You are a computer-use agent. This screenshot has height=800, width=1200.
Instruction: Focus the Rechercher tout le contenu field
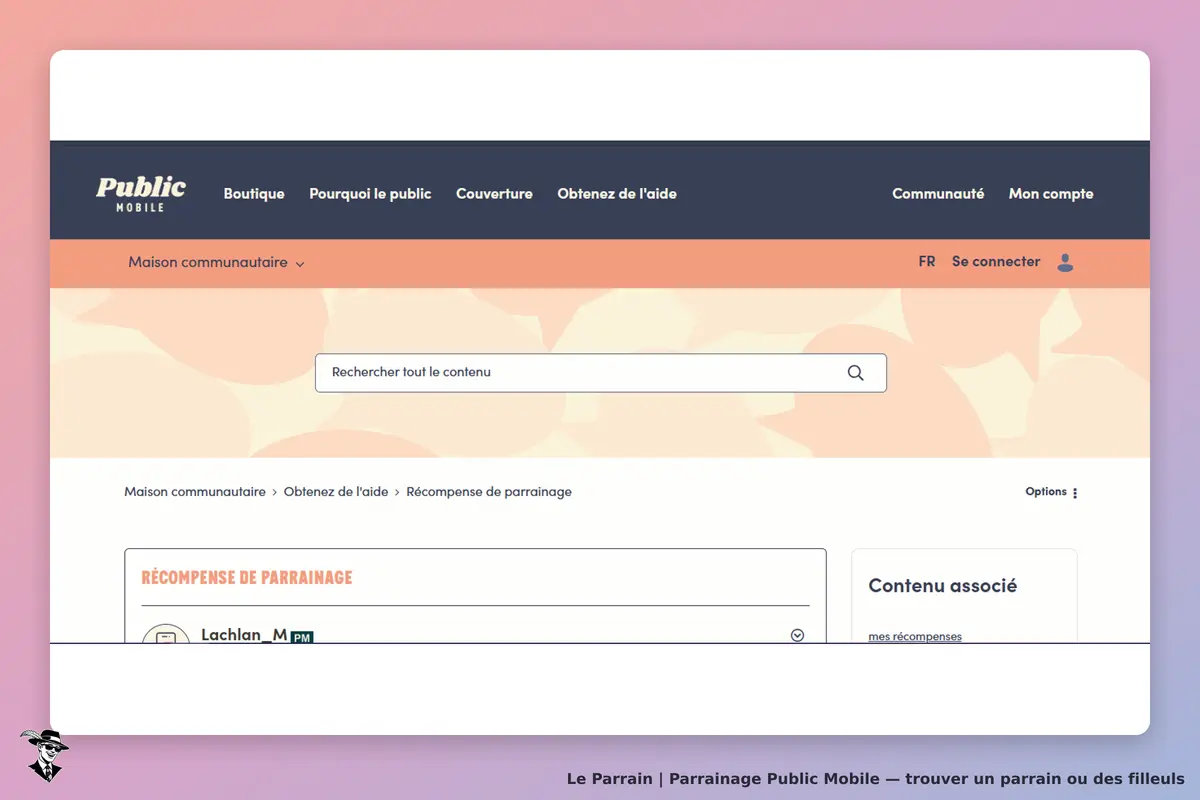(600, 372)
